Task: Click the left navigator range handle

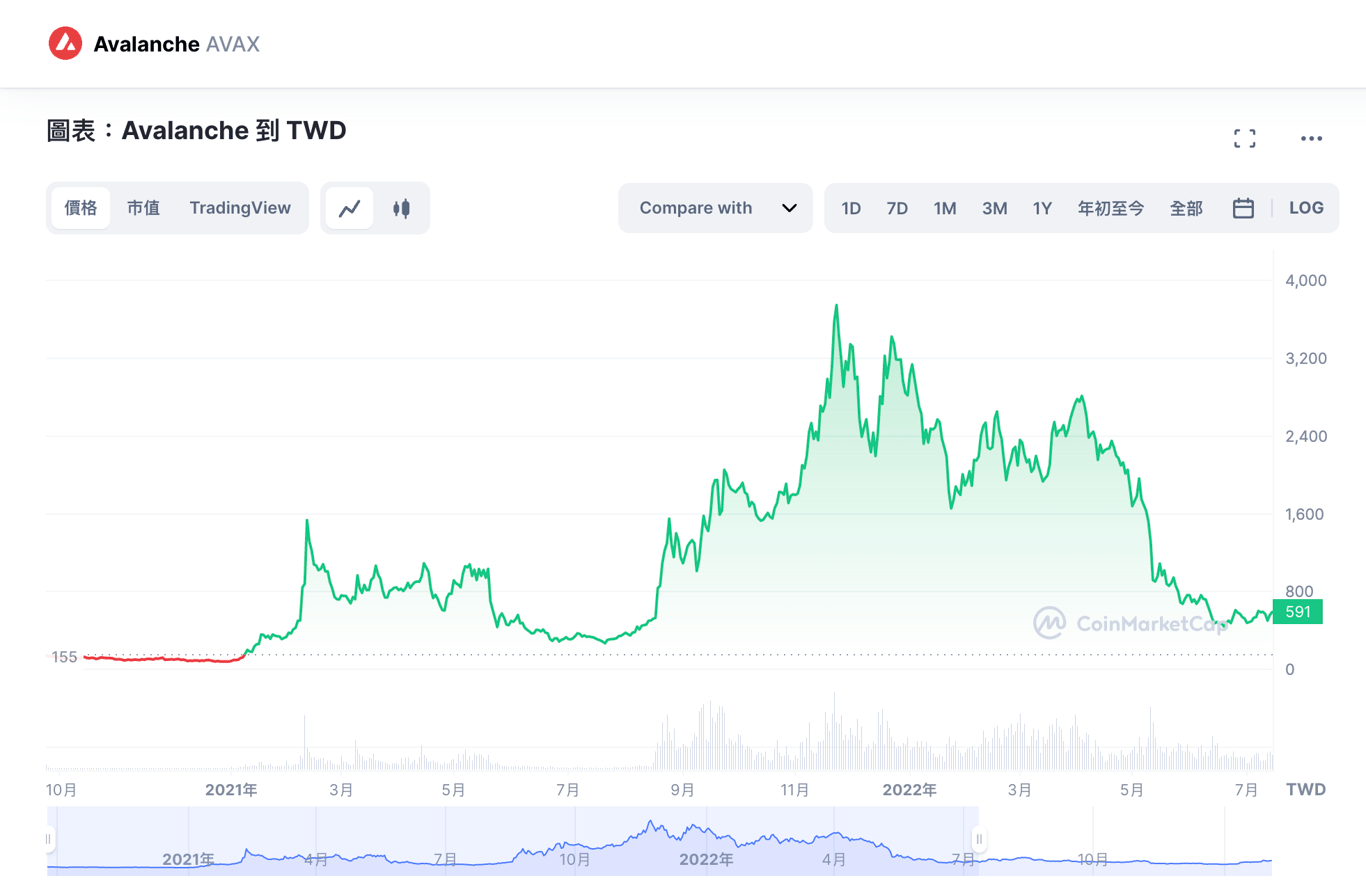Action: tap(49, 839)
